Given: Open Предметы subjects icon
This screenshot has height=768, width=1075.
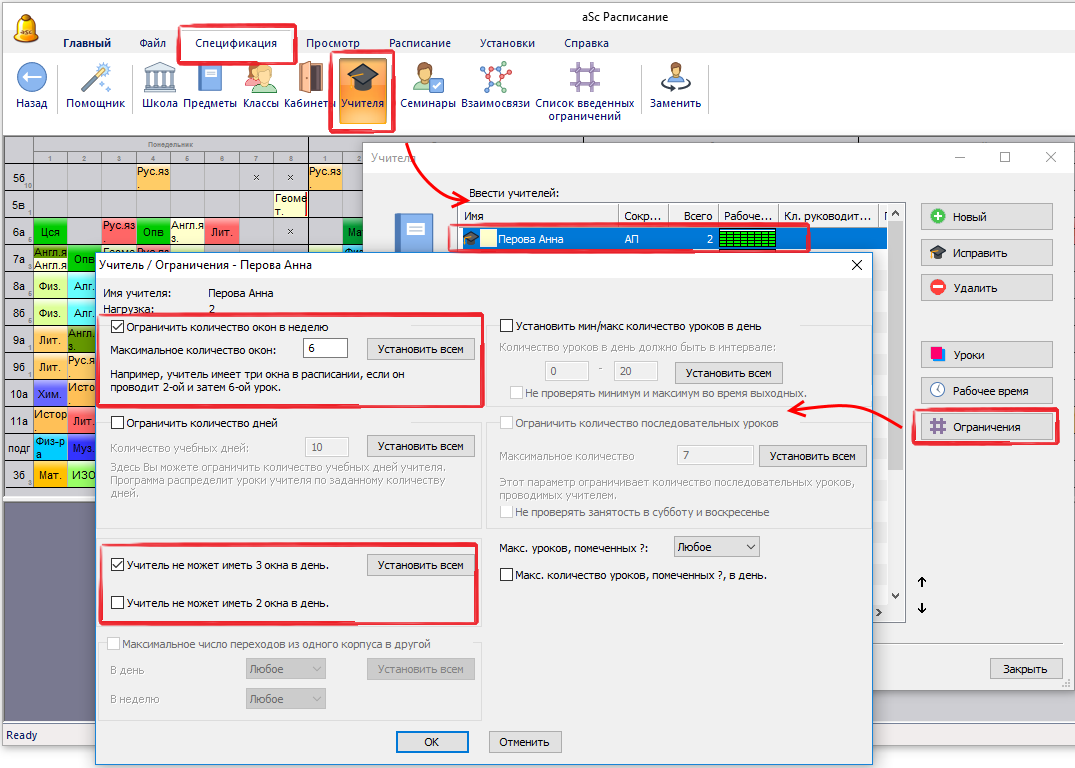Looking at the screenshot, I should click(210, 79).
